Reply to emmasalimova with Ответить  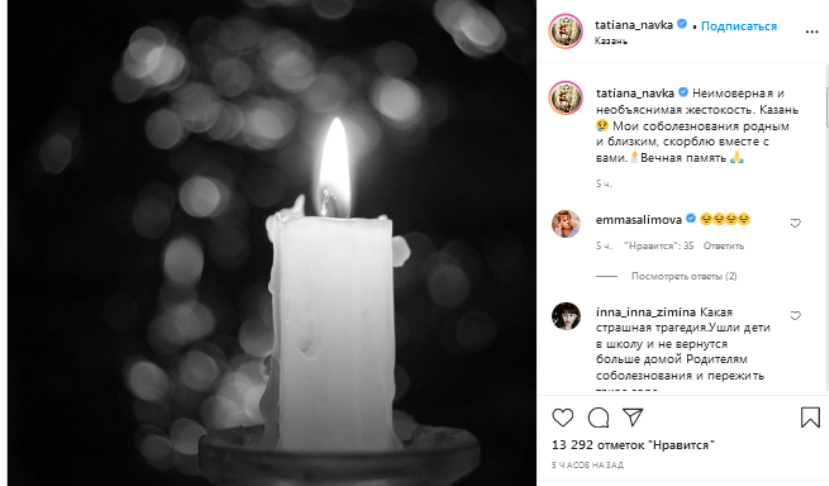723,246
